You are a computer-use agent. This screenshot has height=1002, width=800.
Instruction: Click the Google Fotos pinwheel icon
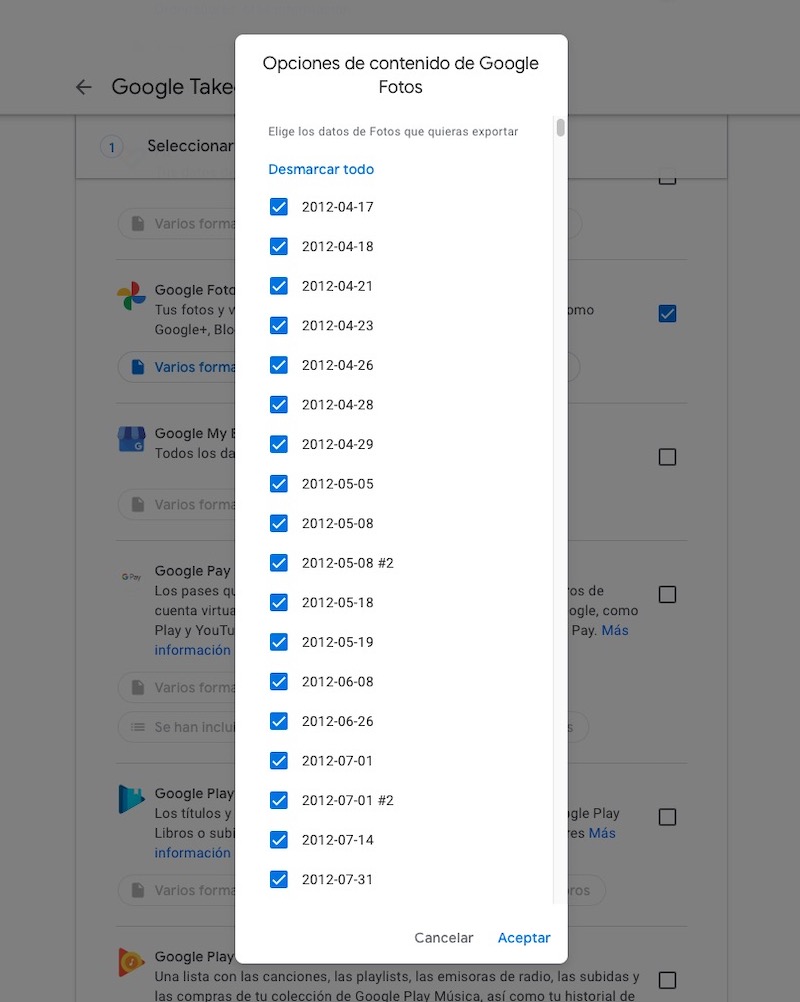[x=131, y=296]
